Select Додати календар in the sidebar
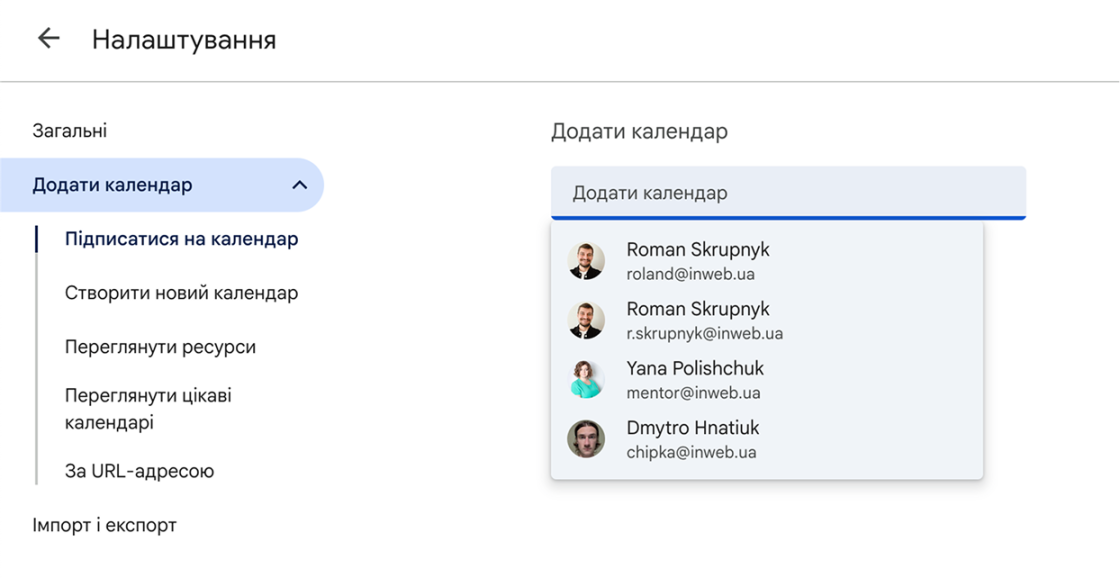The image size is (1120, 578). 113,185
